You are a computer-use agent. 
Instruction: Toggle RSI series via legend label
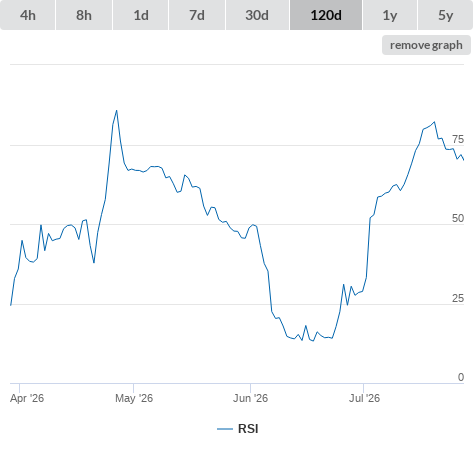click(x=248, y=429)
